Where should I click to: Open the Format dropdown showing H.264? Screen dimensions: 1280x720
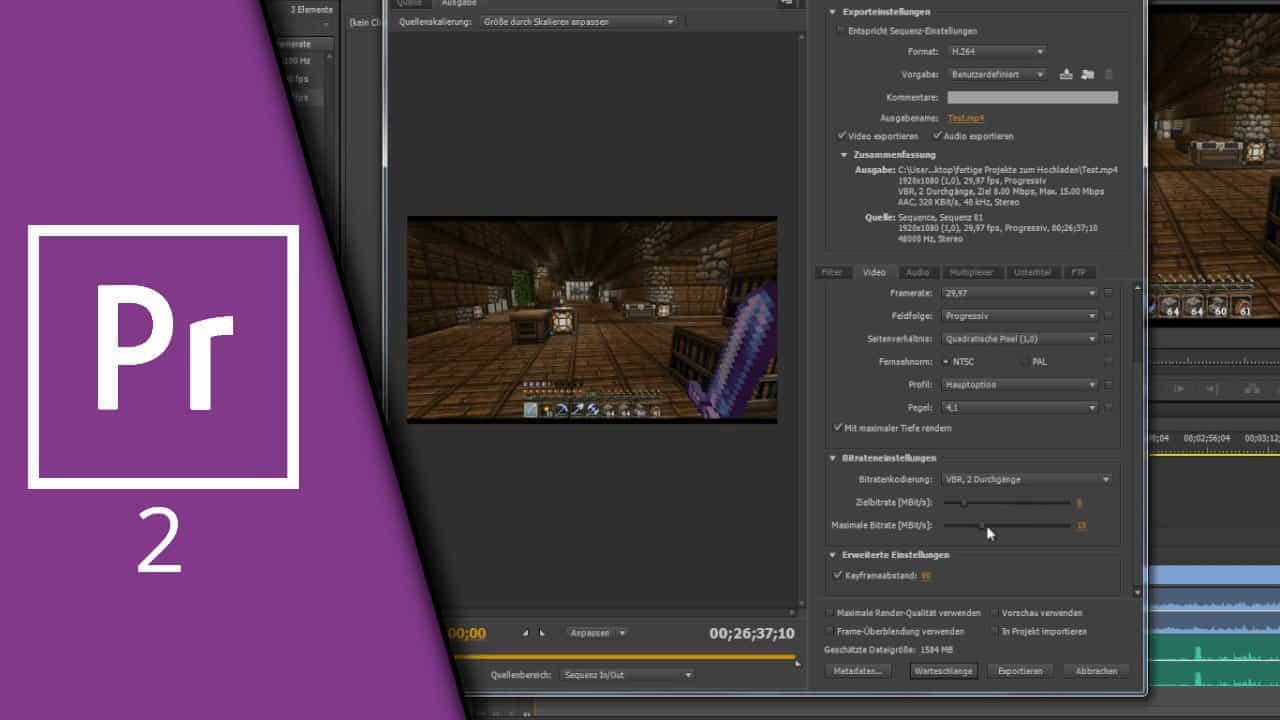[x=996, y=51]
